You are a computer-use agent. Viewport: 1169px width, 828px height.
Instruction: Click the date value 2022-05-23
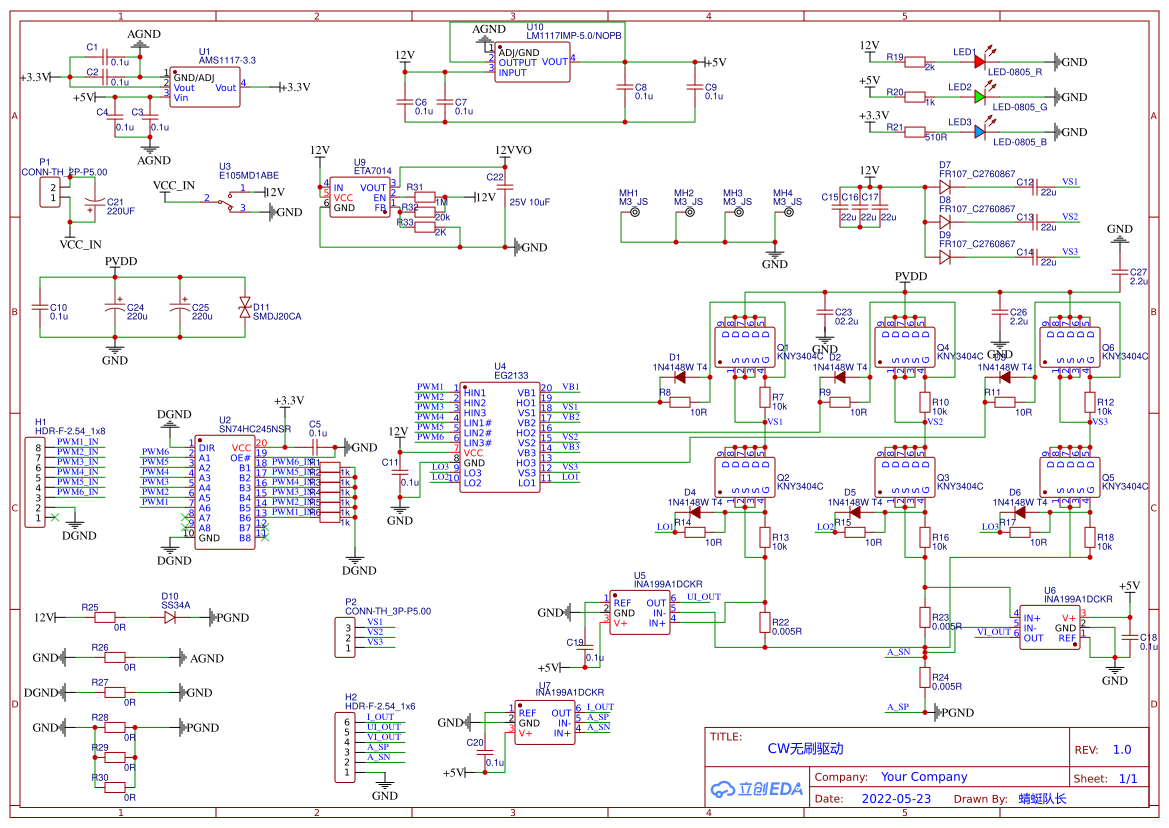pyautogui.click(x=896, y=798)
